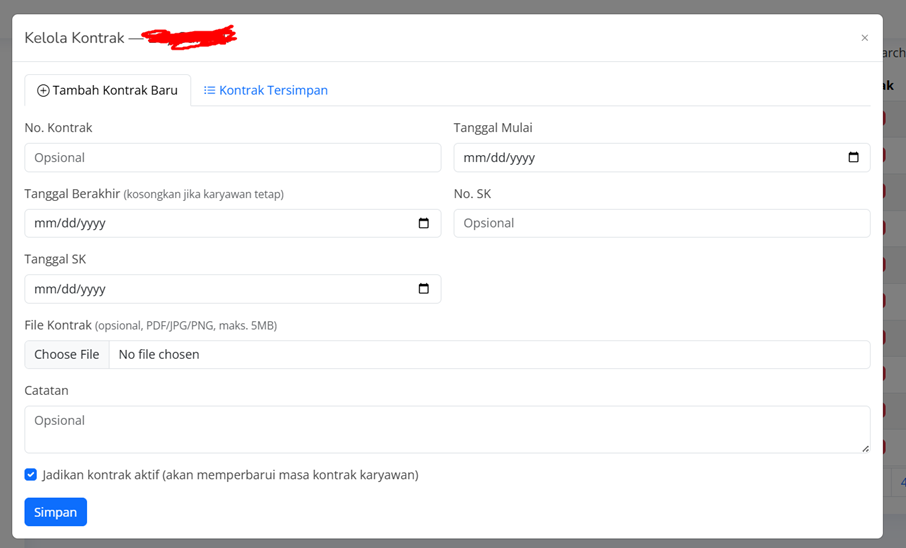Click the 'Jadikan kontrak aktif' label text
The height and width of the screenshot is (548, 906).
point(231,475)
